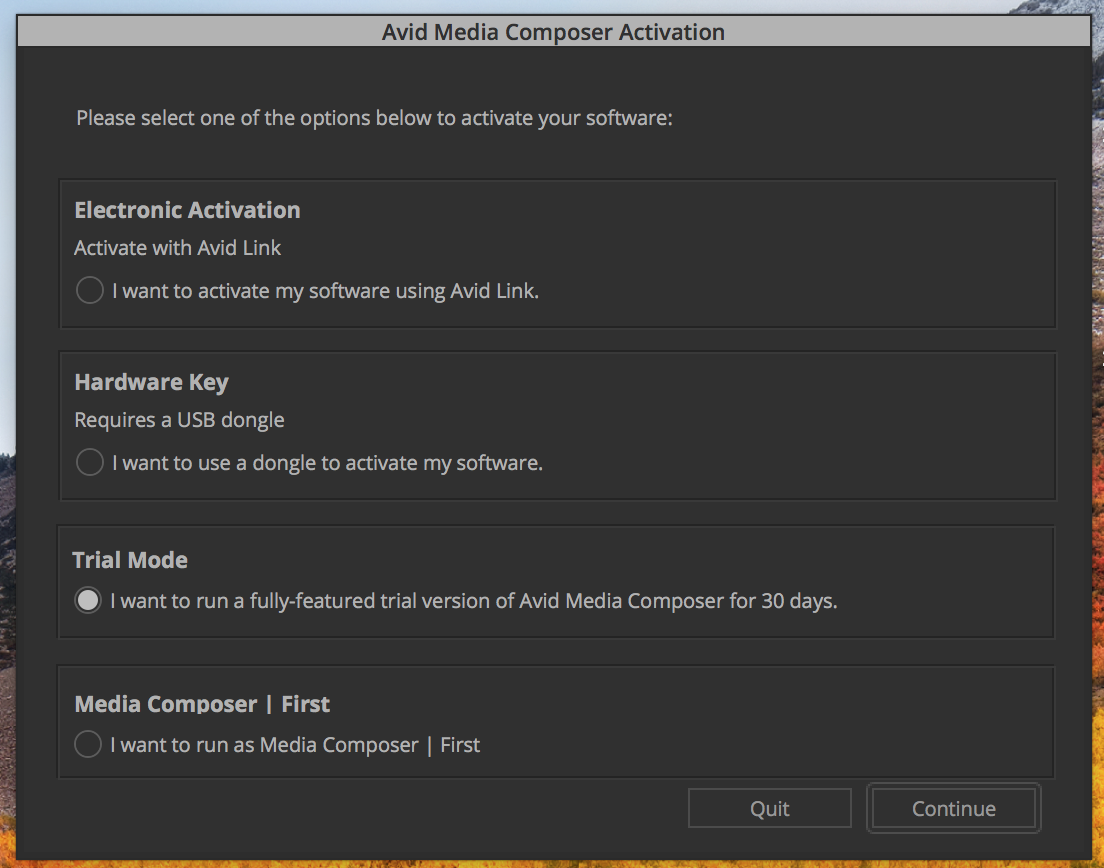
Task: Click the "Hardware Key" heading
Action: pos(151,382)
